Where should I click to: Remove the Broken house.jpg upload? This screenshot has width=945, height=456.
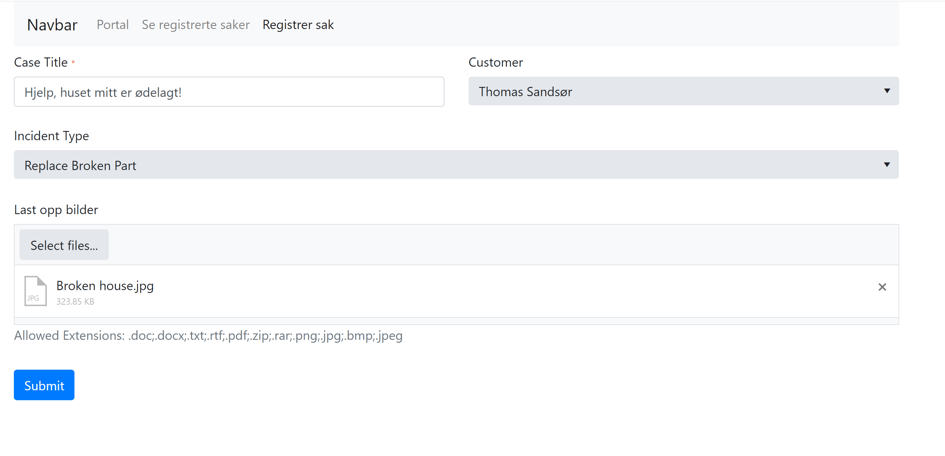pyautogui.click(x=882, y=287)
